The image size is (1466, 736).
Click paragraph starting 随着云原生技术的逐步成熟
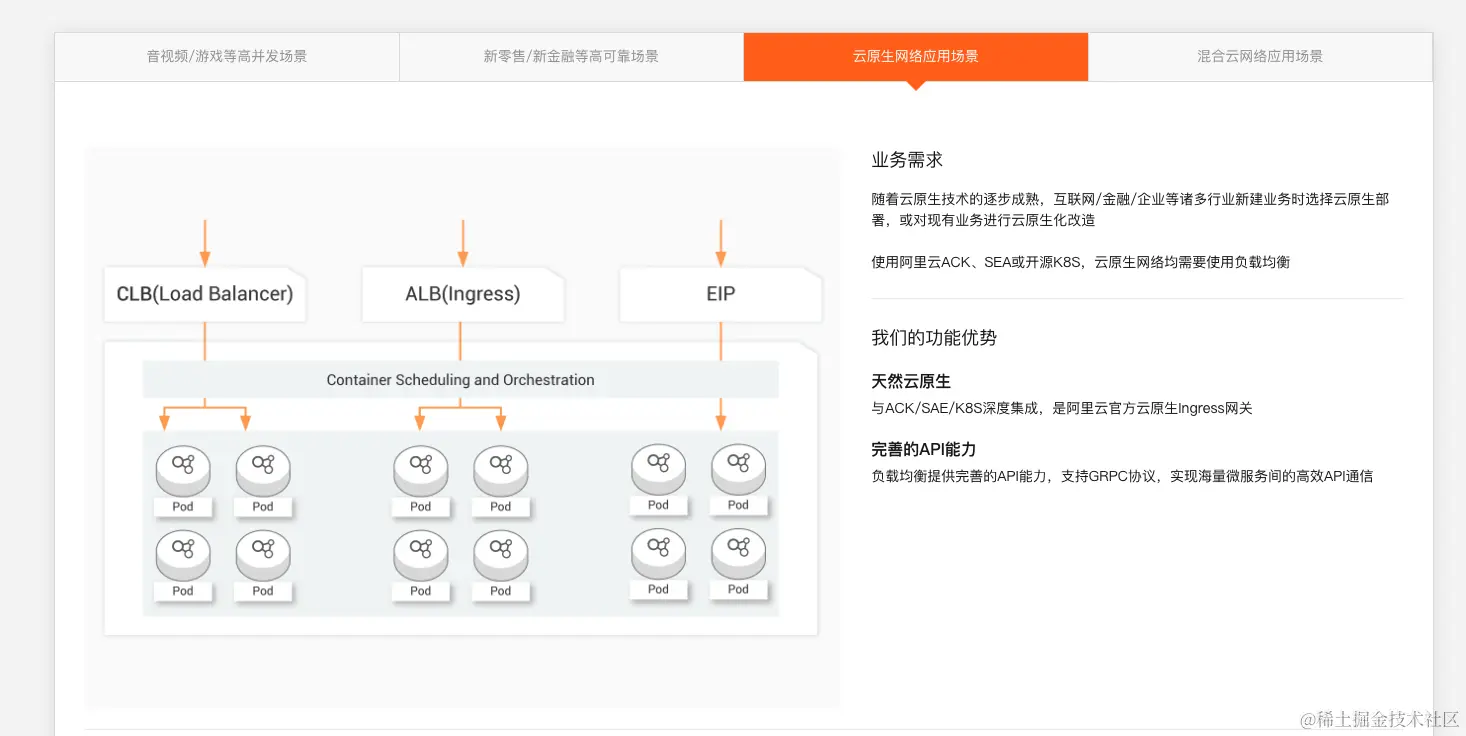pyautogui.click(x=1130, y=210)
